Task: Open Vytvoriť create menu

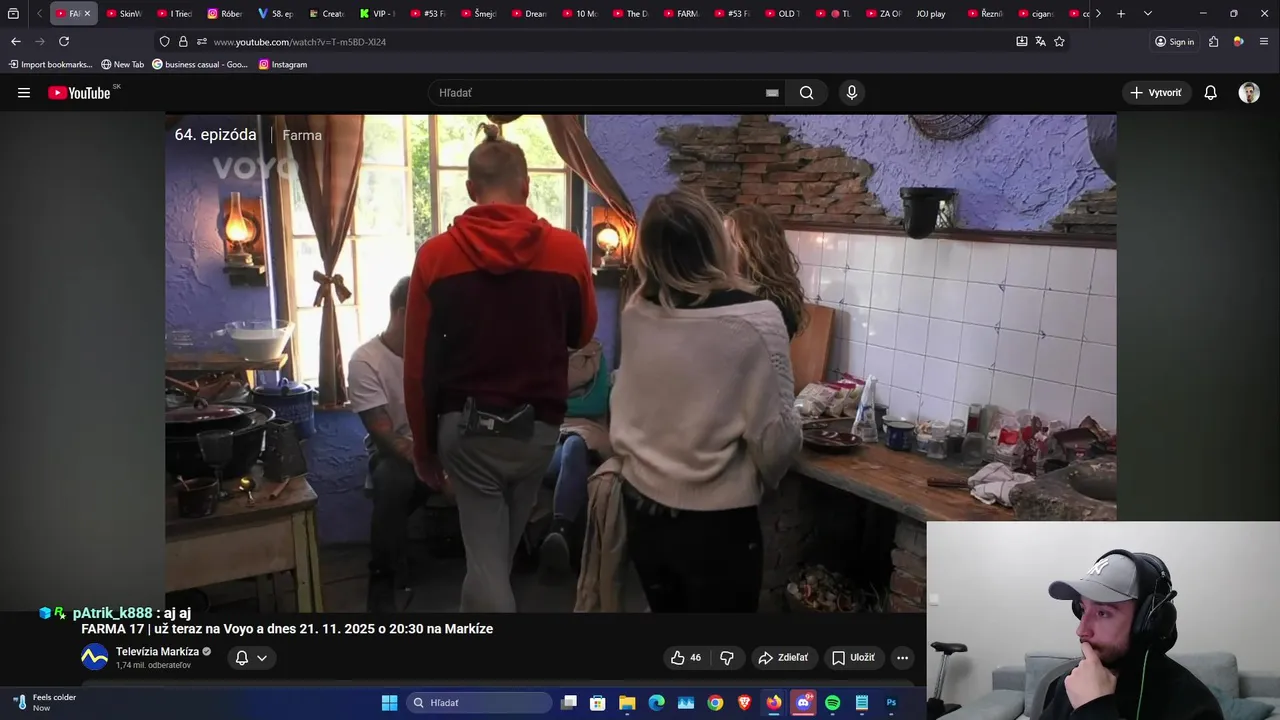Action: 1156,93
